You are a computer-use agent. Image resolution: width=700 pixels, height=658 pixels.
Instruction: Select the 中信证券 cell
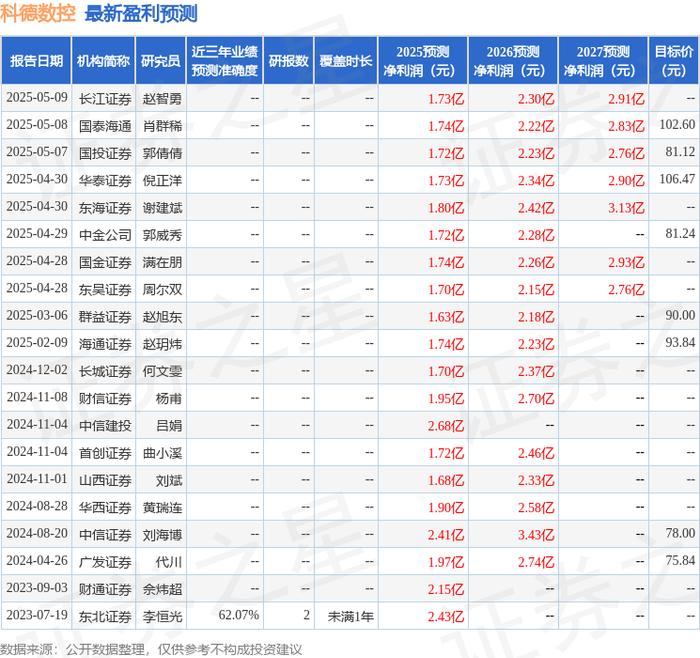105,535
